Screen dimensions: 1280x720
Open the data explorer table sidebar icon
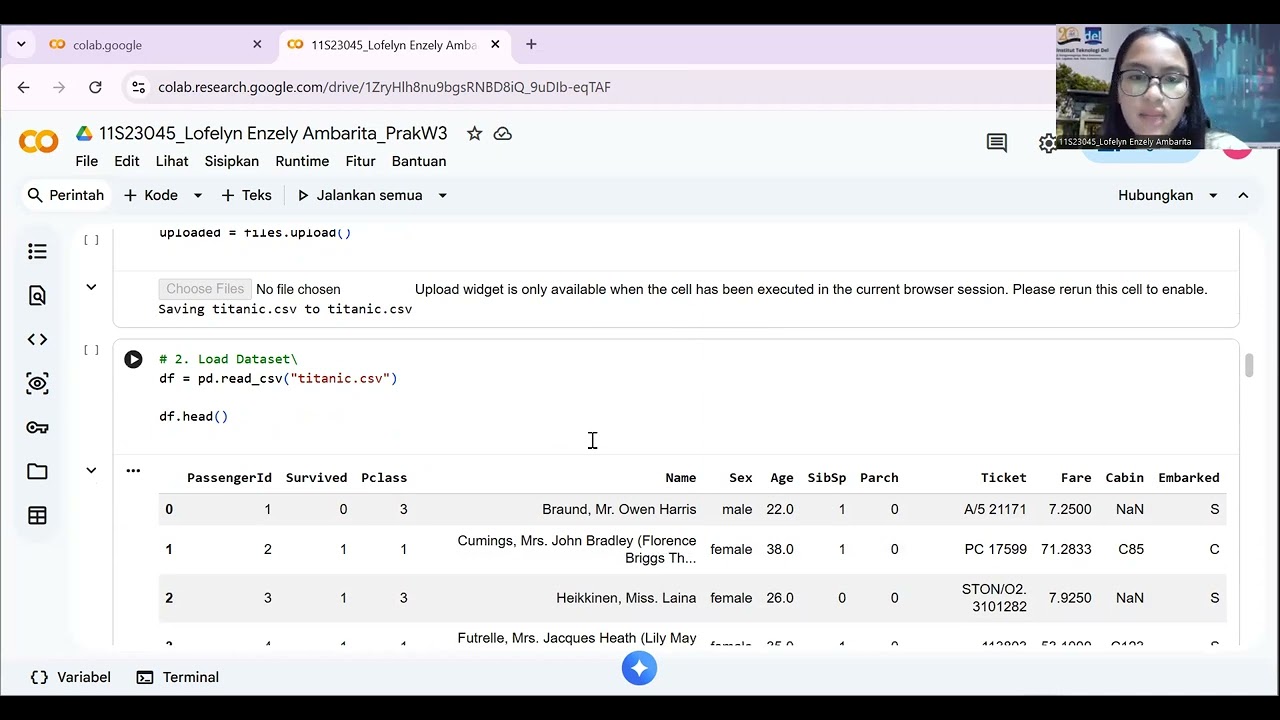pyautogui.click(x=37, y=515)
